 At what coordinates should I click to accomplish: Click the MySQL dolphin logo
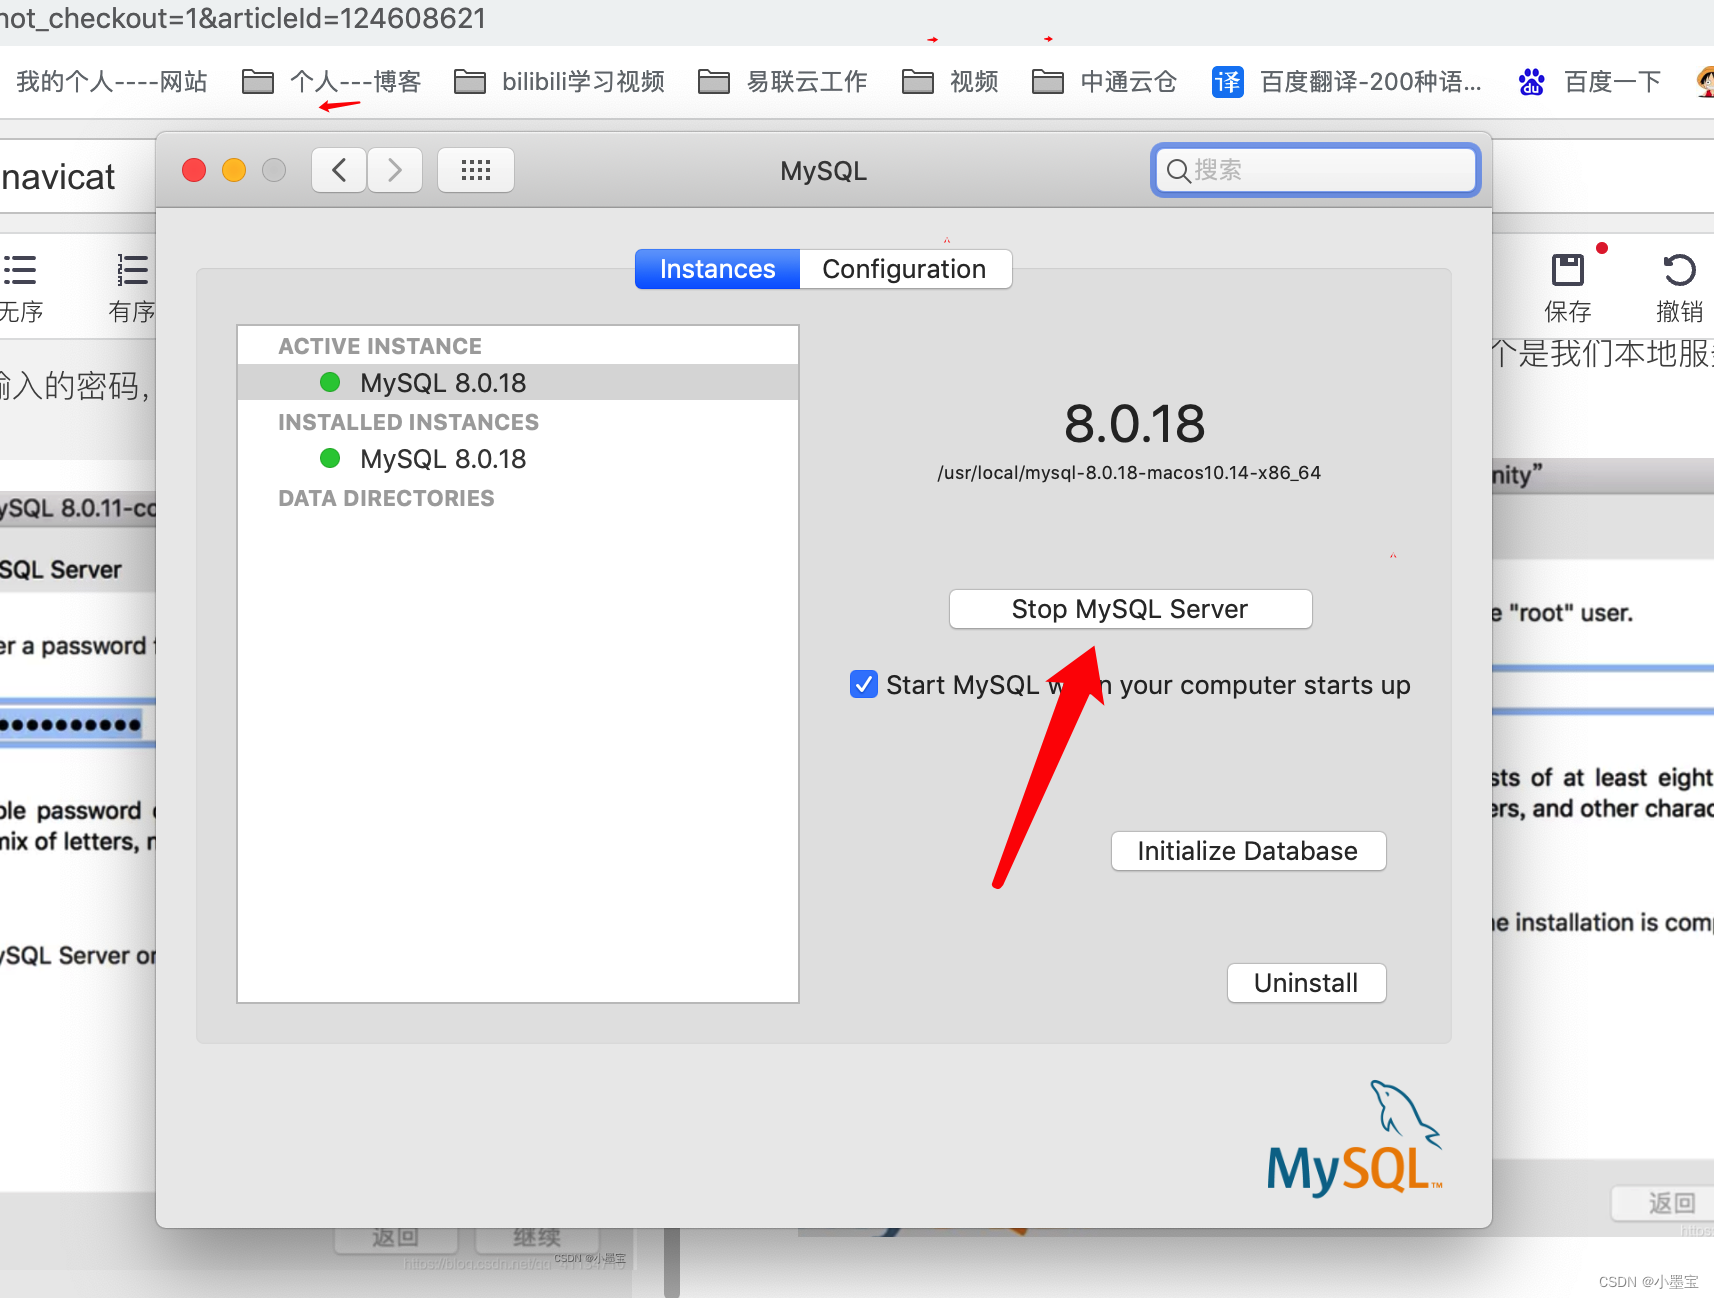coord(1354,1138)
